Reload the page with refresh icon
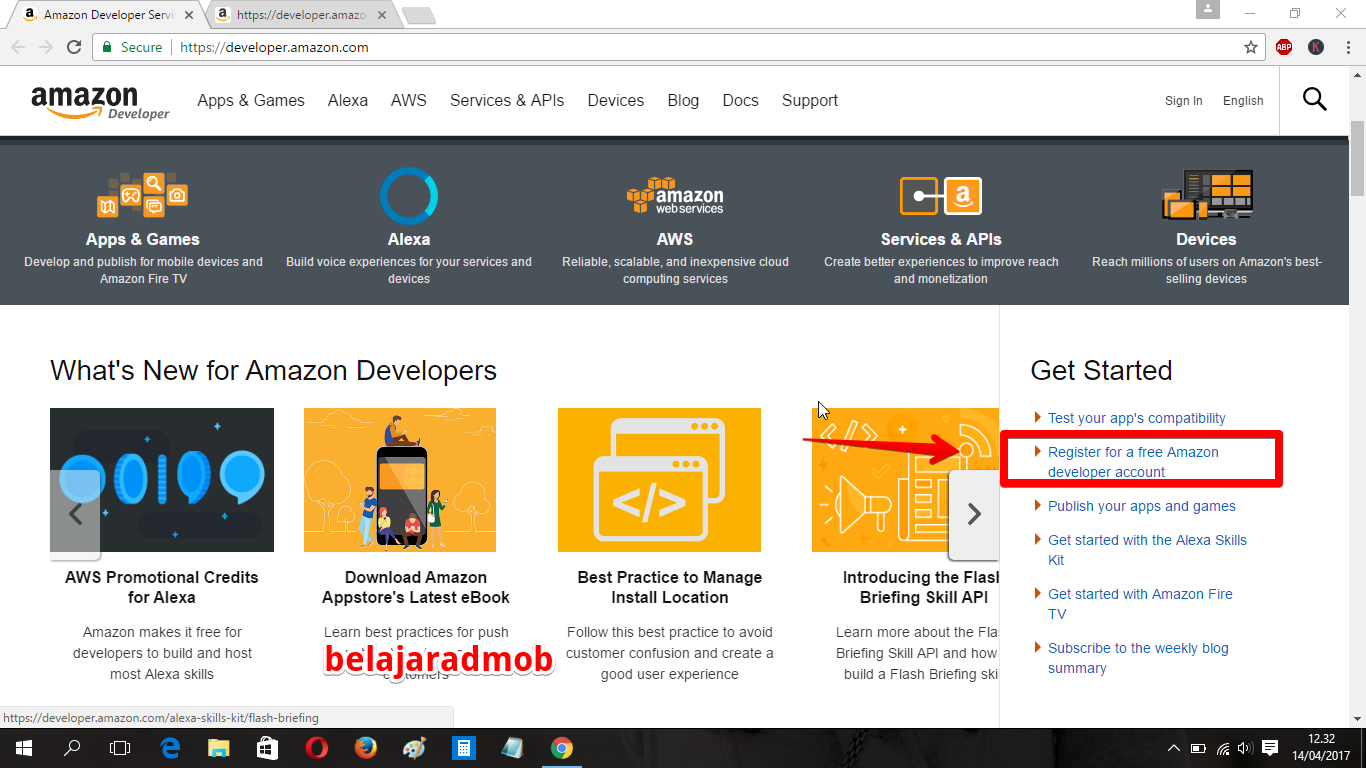This screenshot has height=768, width=1366. [74, 47]
